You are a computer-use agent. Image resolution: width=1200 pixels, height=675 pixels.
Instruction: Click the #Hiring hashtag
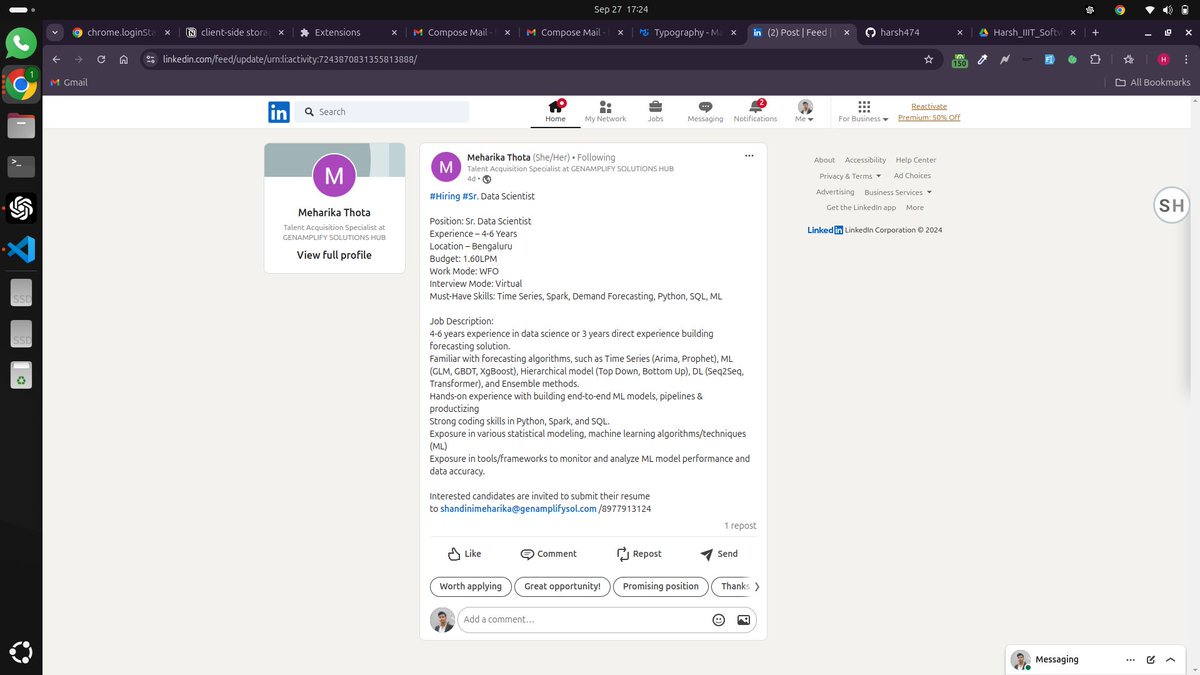click(x=444, y=196)
